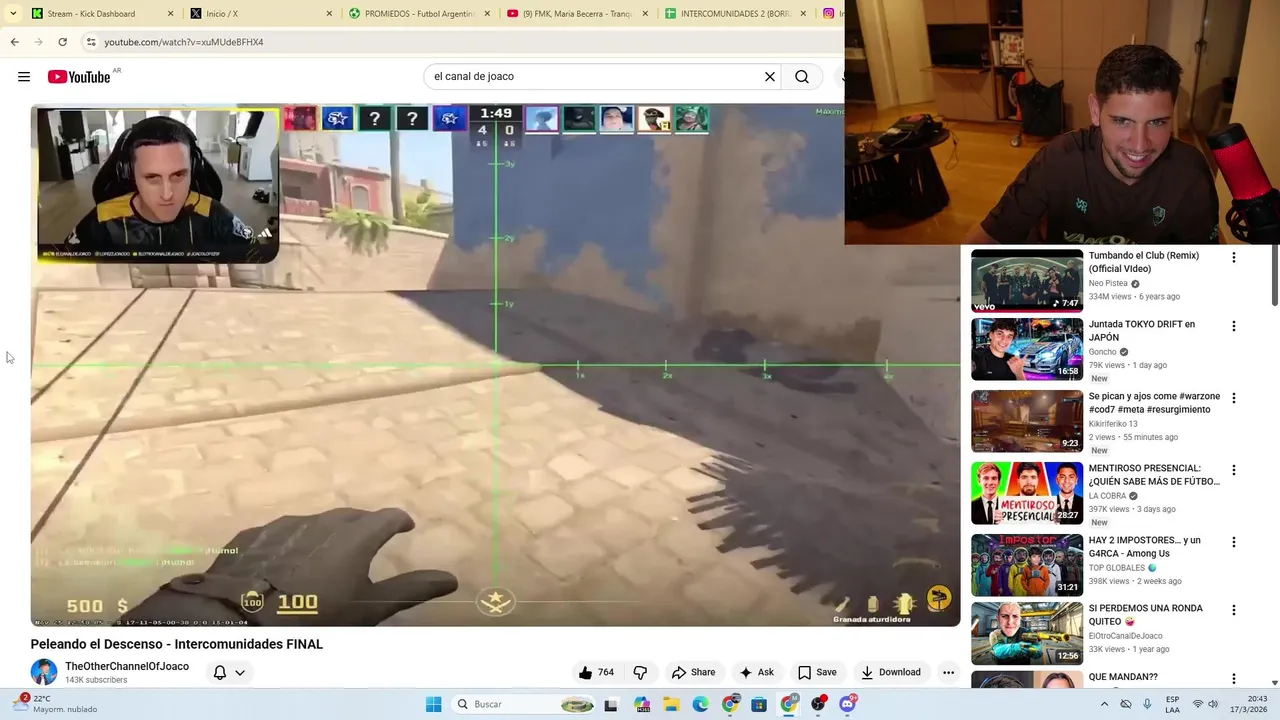This screenshot has width=1280, height=720.
Task: Open SI PERDEMOS UNA RONDA QUITEO thumbnail
Action: tap(1026, 633)
